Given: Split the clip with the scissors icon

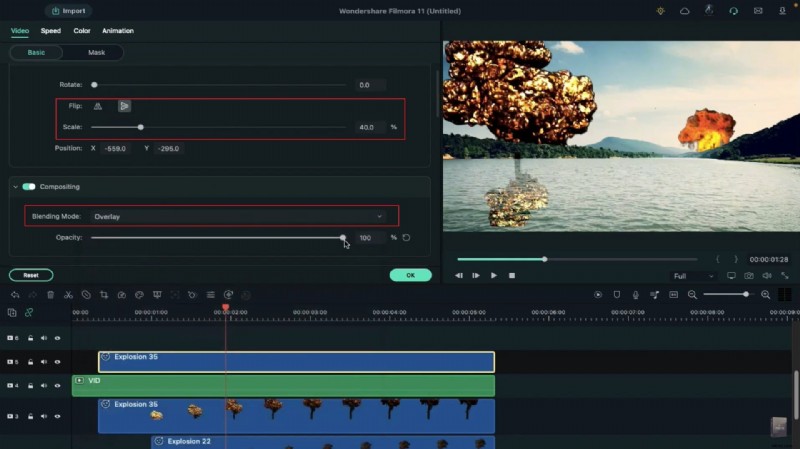Looking at the screenshot, I should (x=68, y=295).
